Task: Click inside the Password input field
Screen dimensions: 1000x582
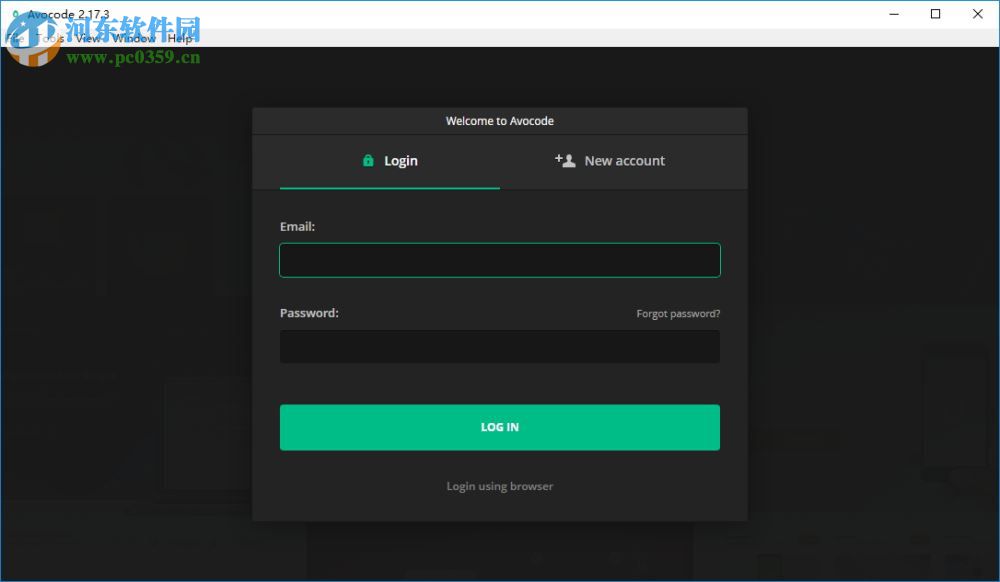Action: pyautogui.click(x=499, y=346)
